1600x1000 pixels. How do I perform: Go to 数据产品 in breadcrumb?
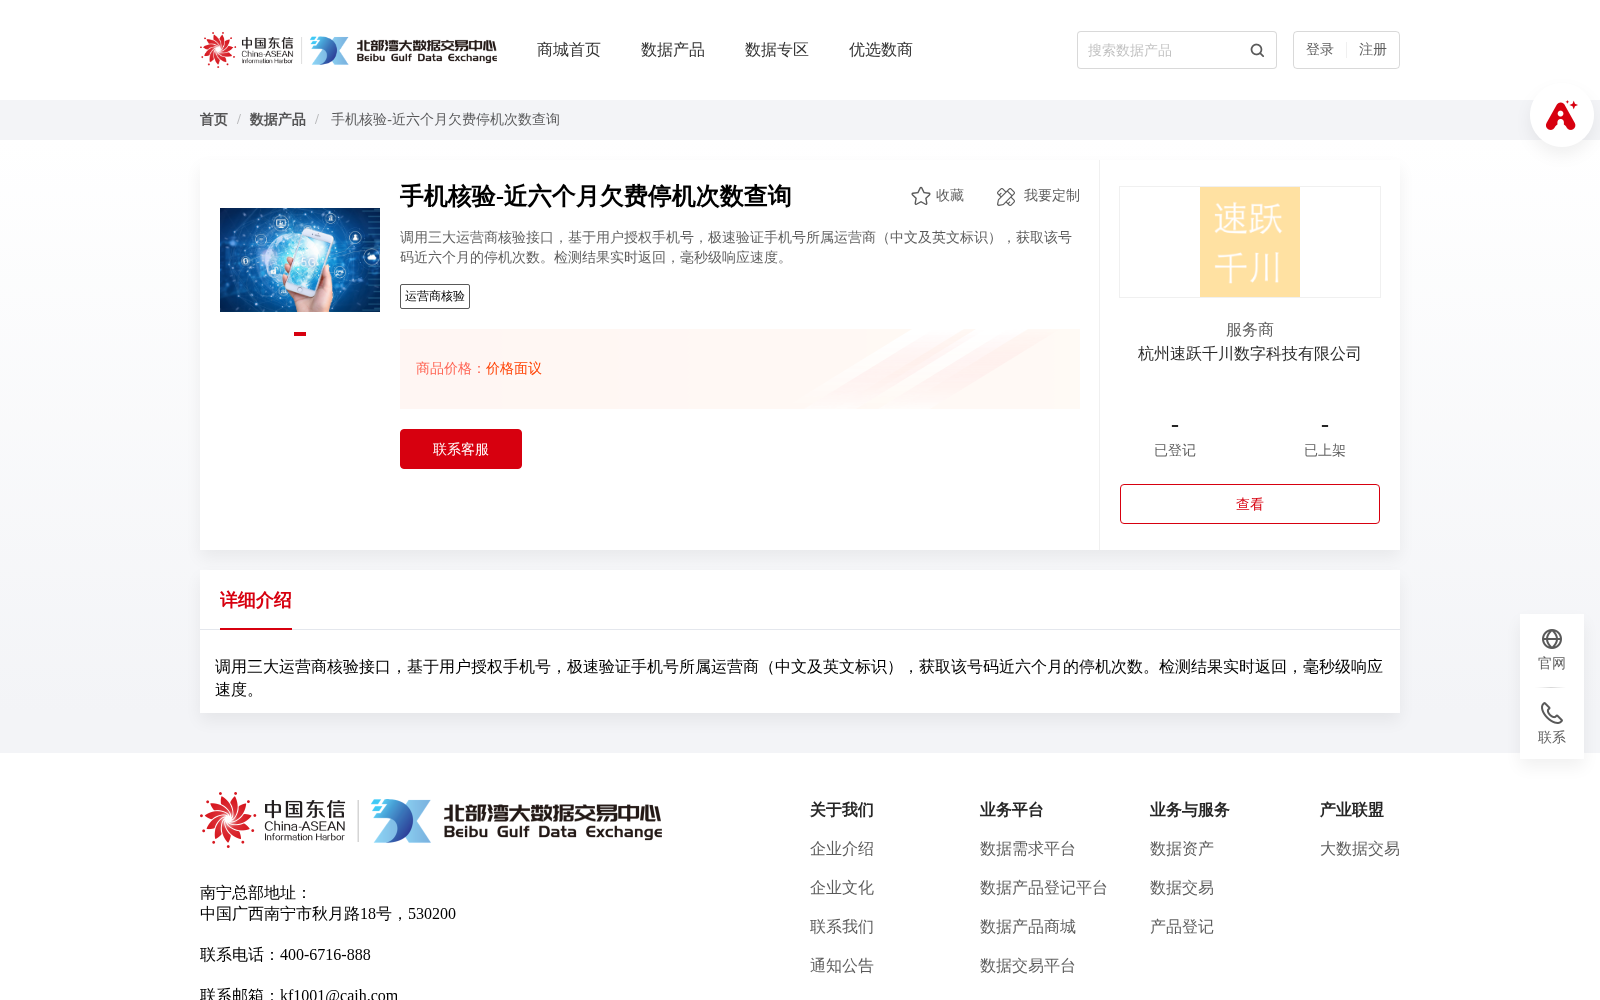click(278, 119)
